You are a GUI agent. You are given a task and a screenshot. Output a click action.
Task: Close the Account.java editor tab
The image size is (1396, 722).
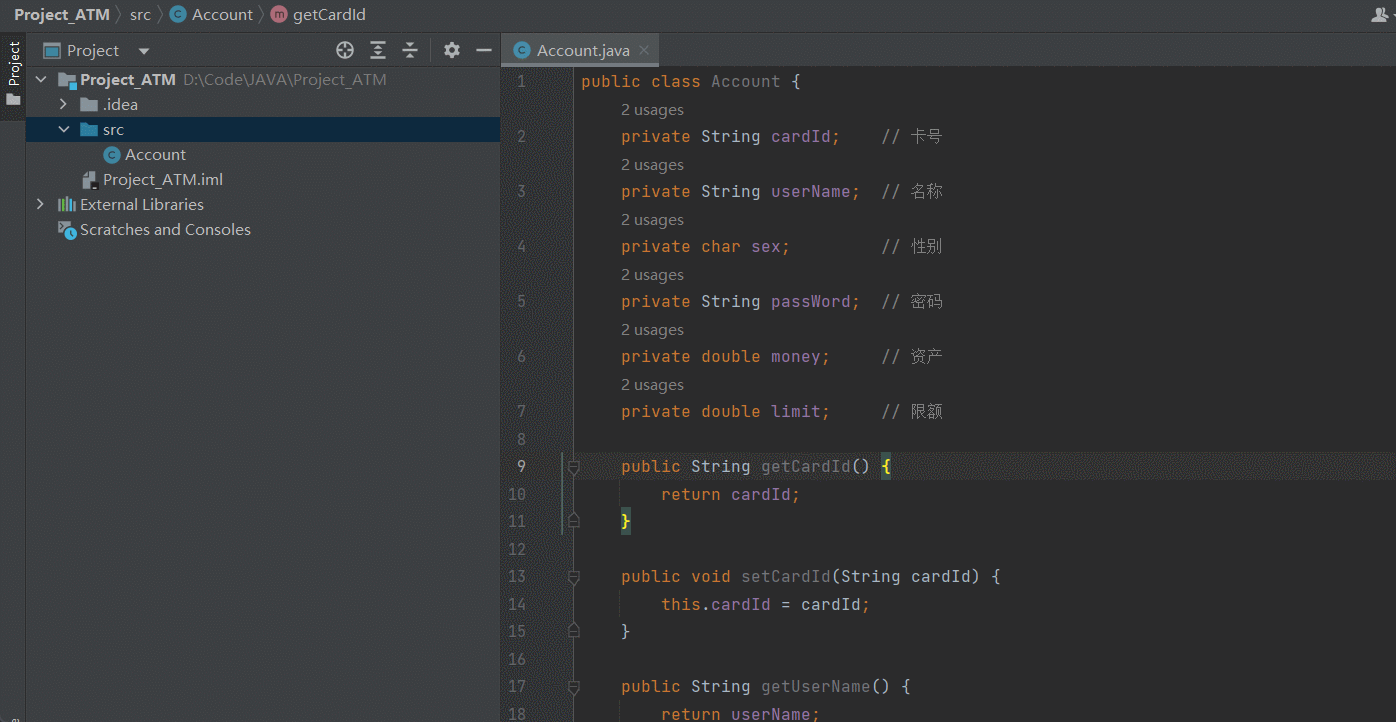(x=644, y=50)
